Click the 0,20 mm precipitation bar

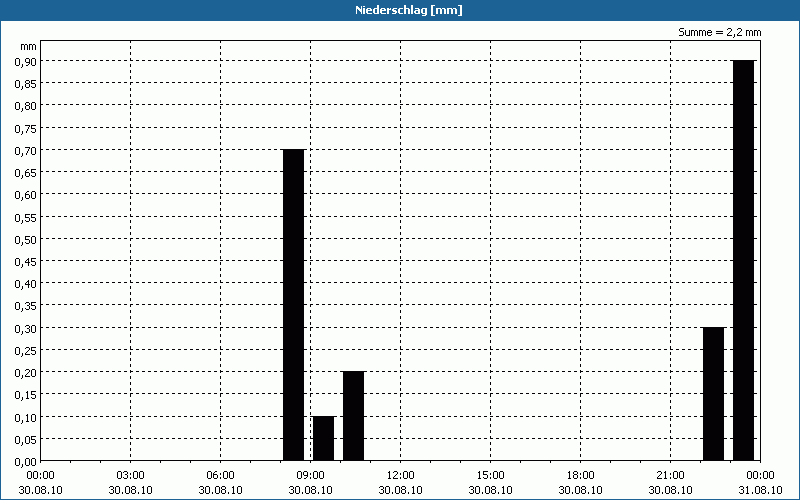354,416
